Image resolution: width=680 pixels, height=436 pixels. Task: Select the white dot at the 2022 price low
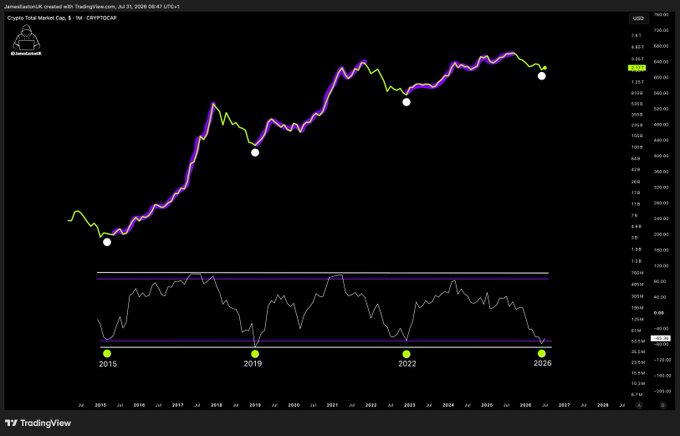click(406, 102)
